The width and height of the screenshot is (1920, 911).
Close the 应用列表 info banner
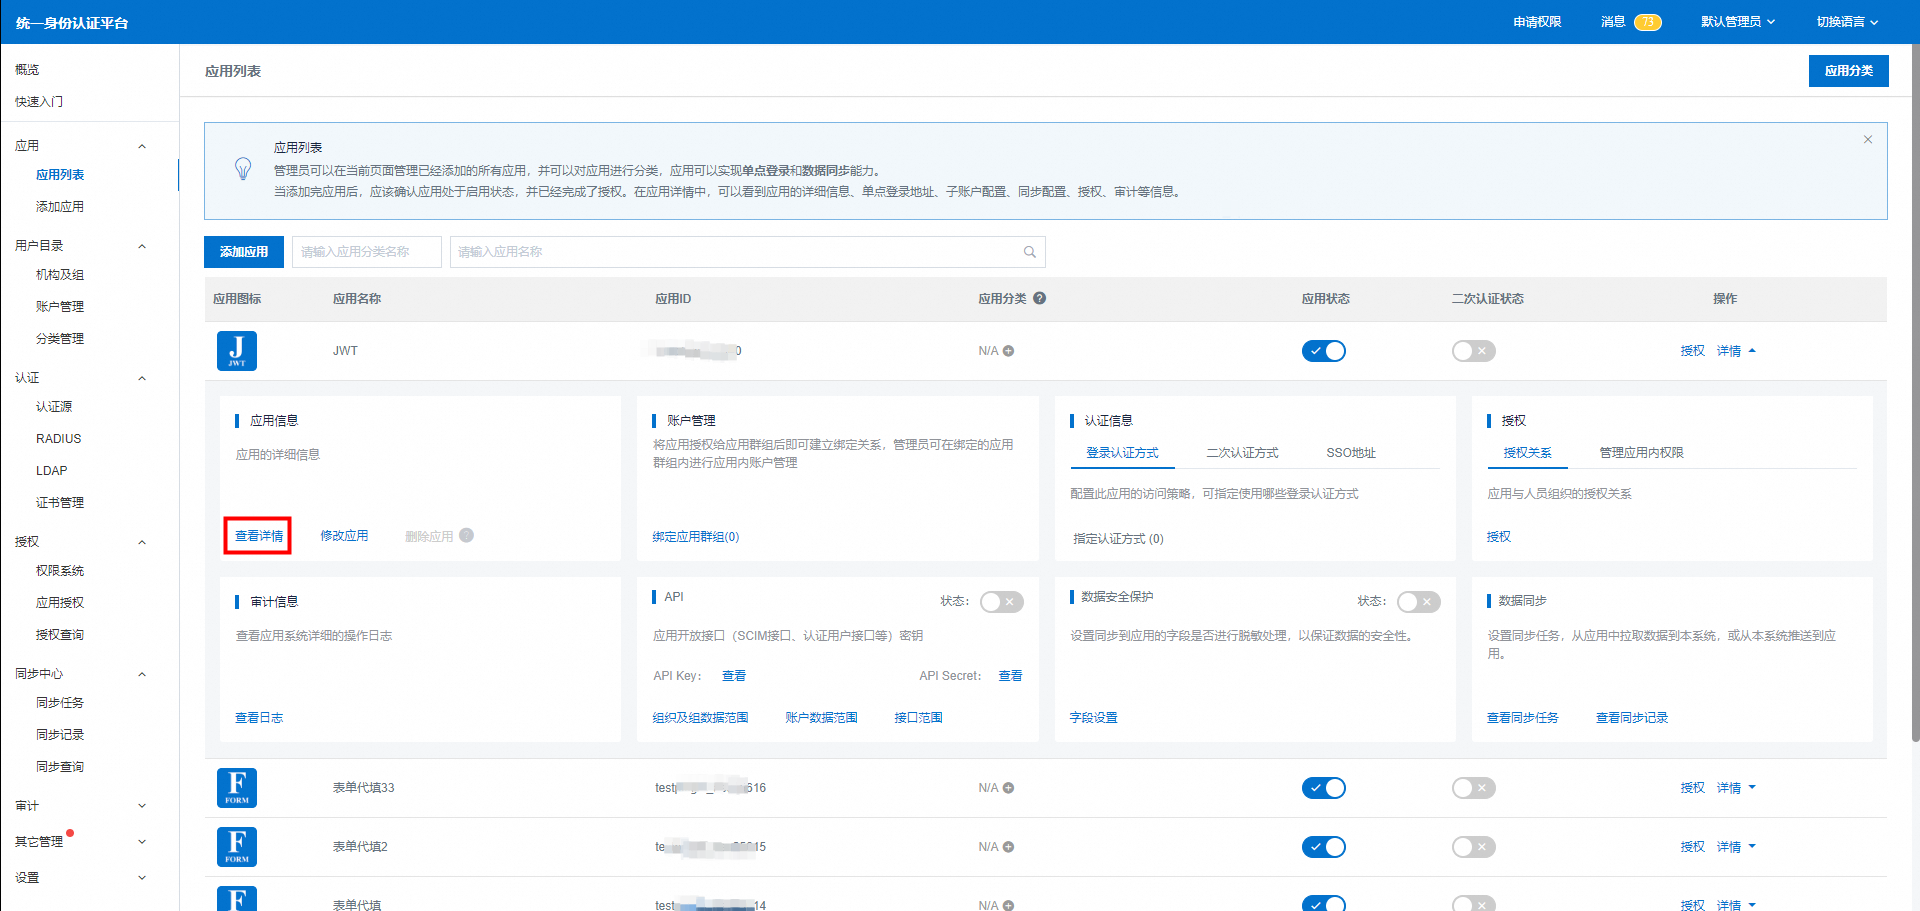tap(1867, 140)
